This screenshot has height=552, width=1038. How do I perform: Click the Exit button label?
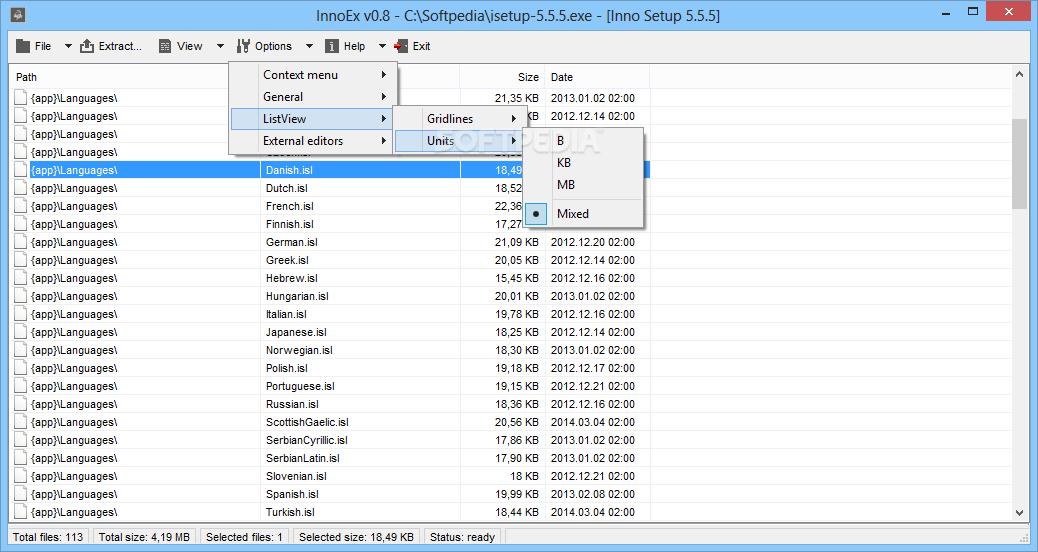[421, 46]
